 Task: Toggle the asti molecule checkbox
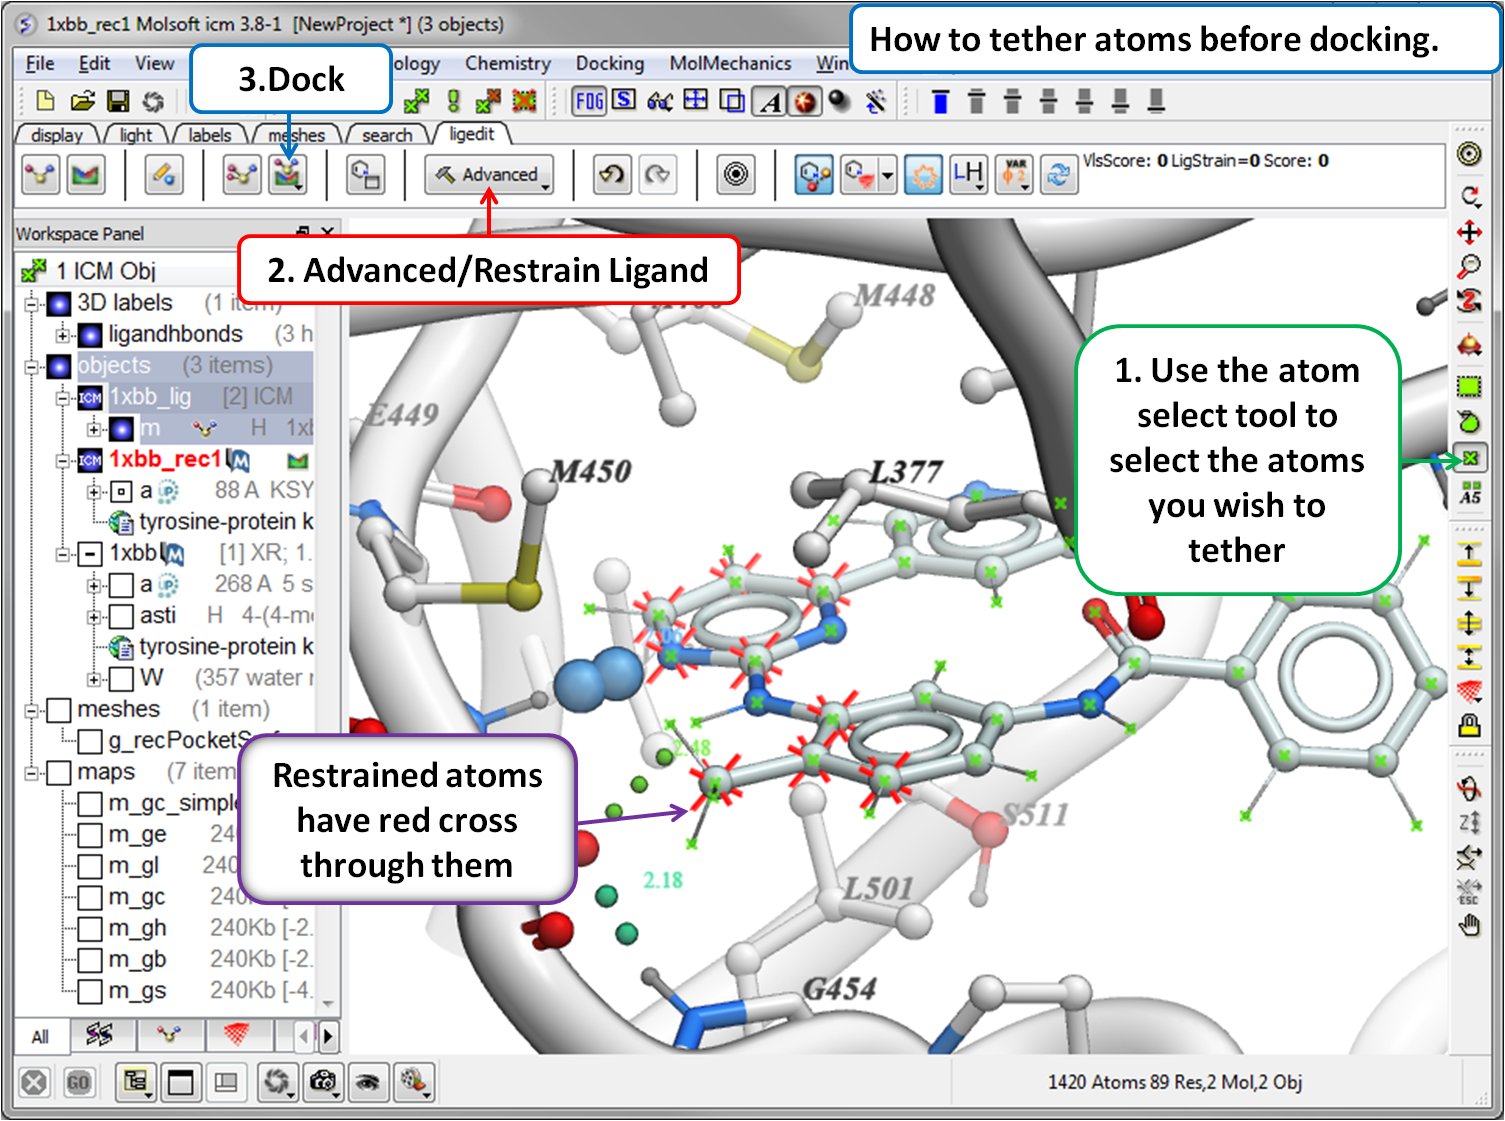[121, 615]
